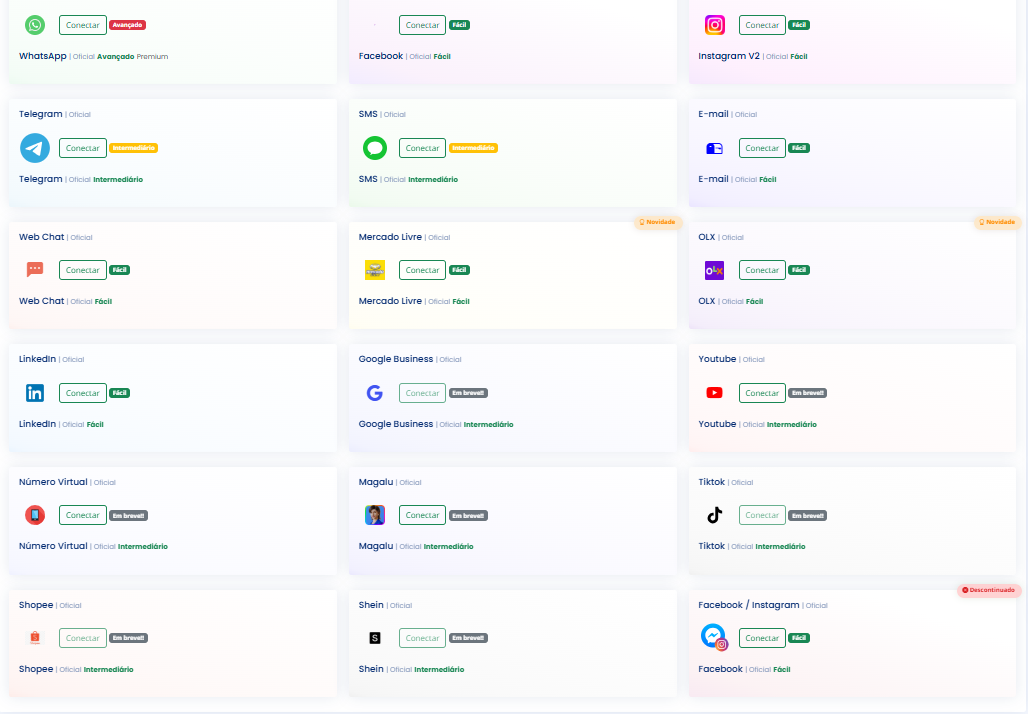Viewport: 1028px width, 714px height.
Task: Click the Novidade tag on Mercado Livre
Action: [658, 222]
